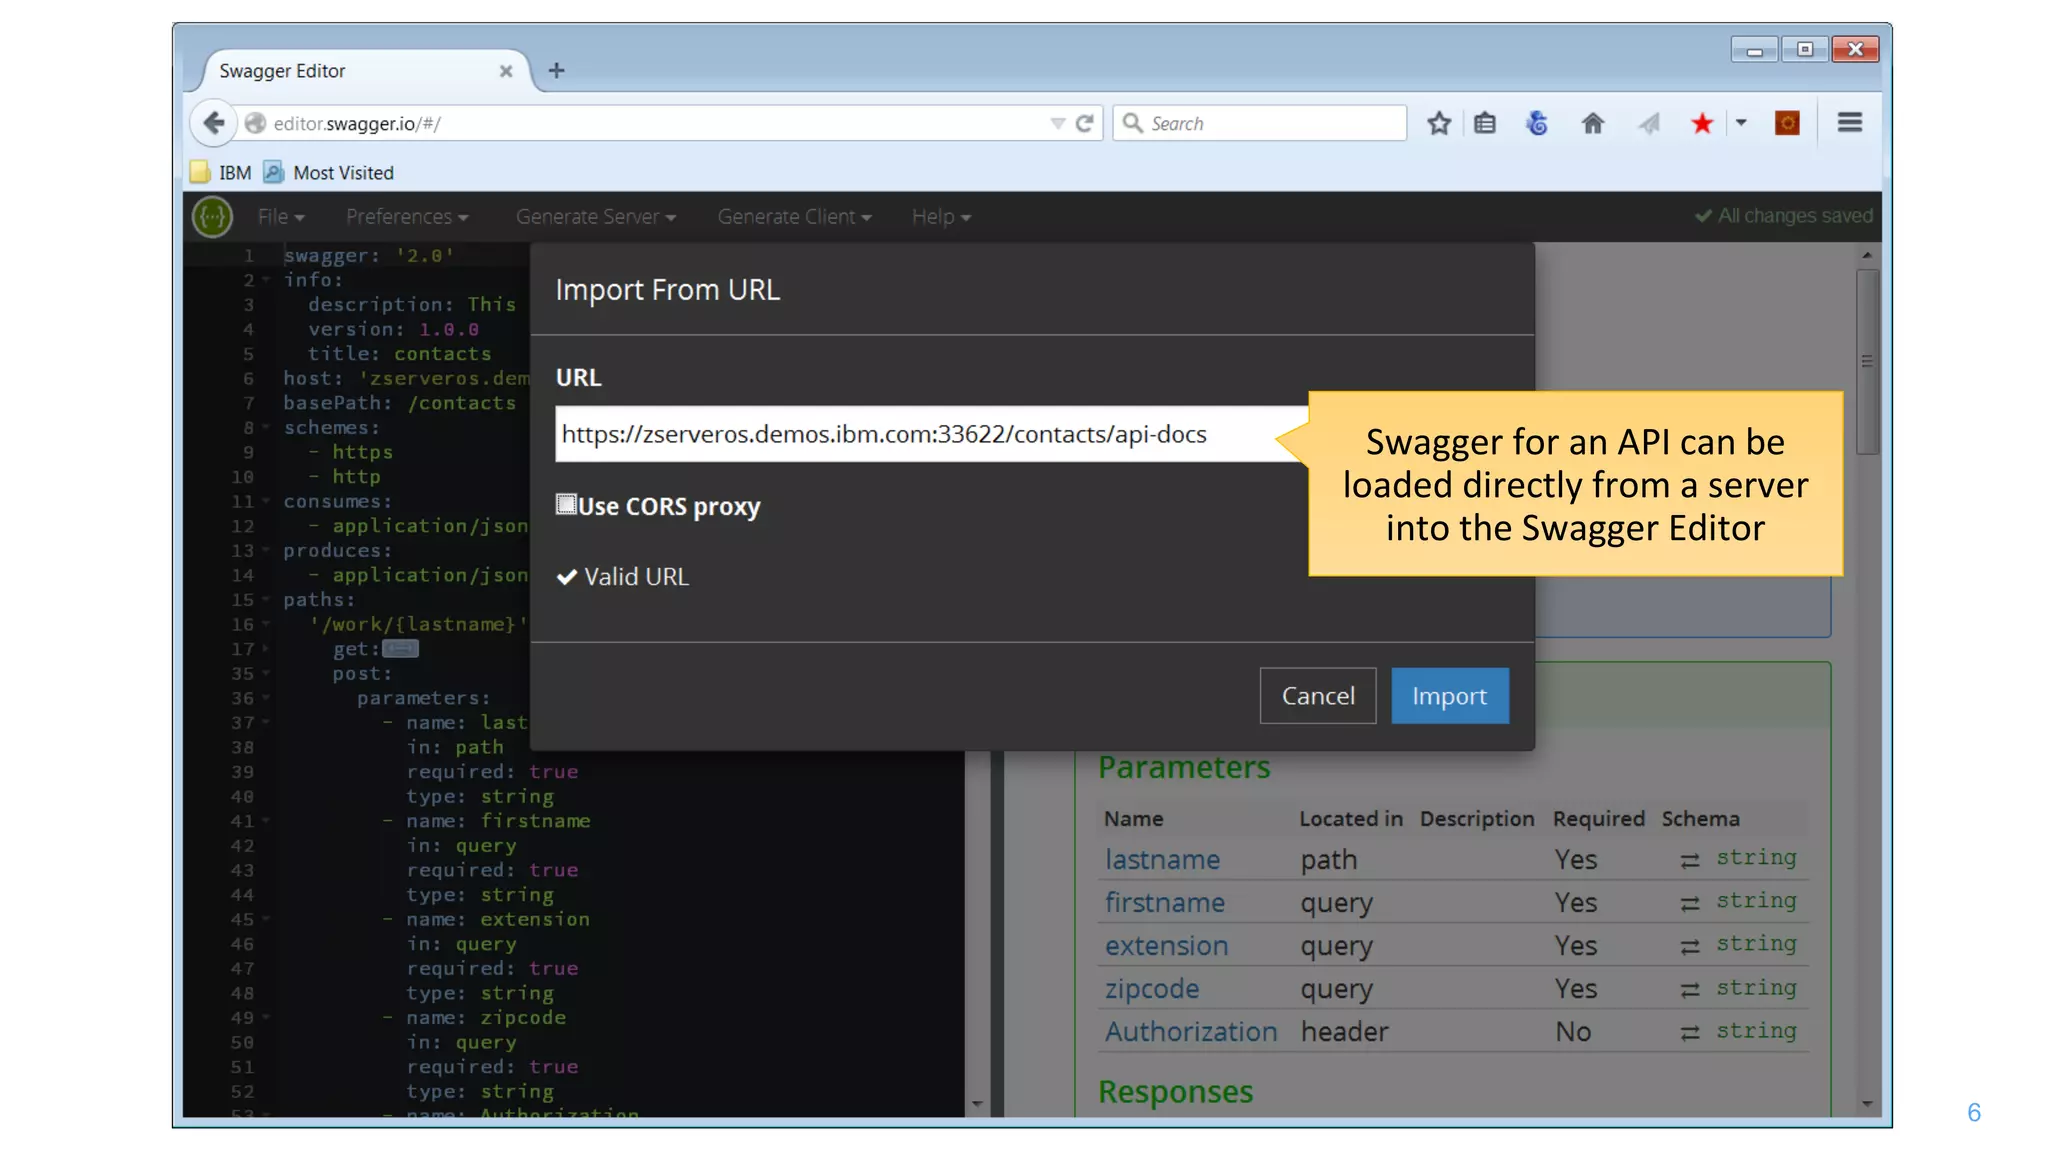Collapse the info section at line 2
Viewport: 2048px width, 1152px height.
point(267,281)
